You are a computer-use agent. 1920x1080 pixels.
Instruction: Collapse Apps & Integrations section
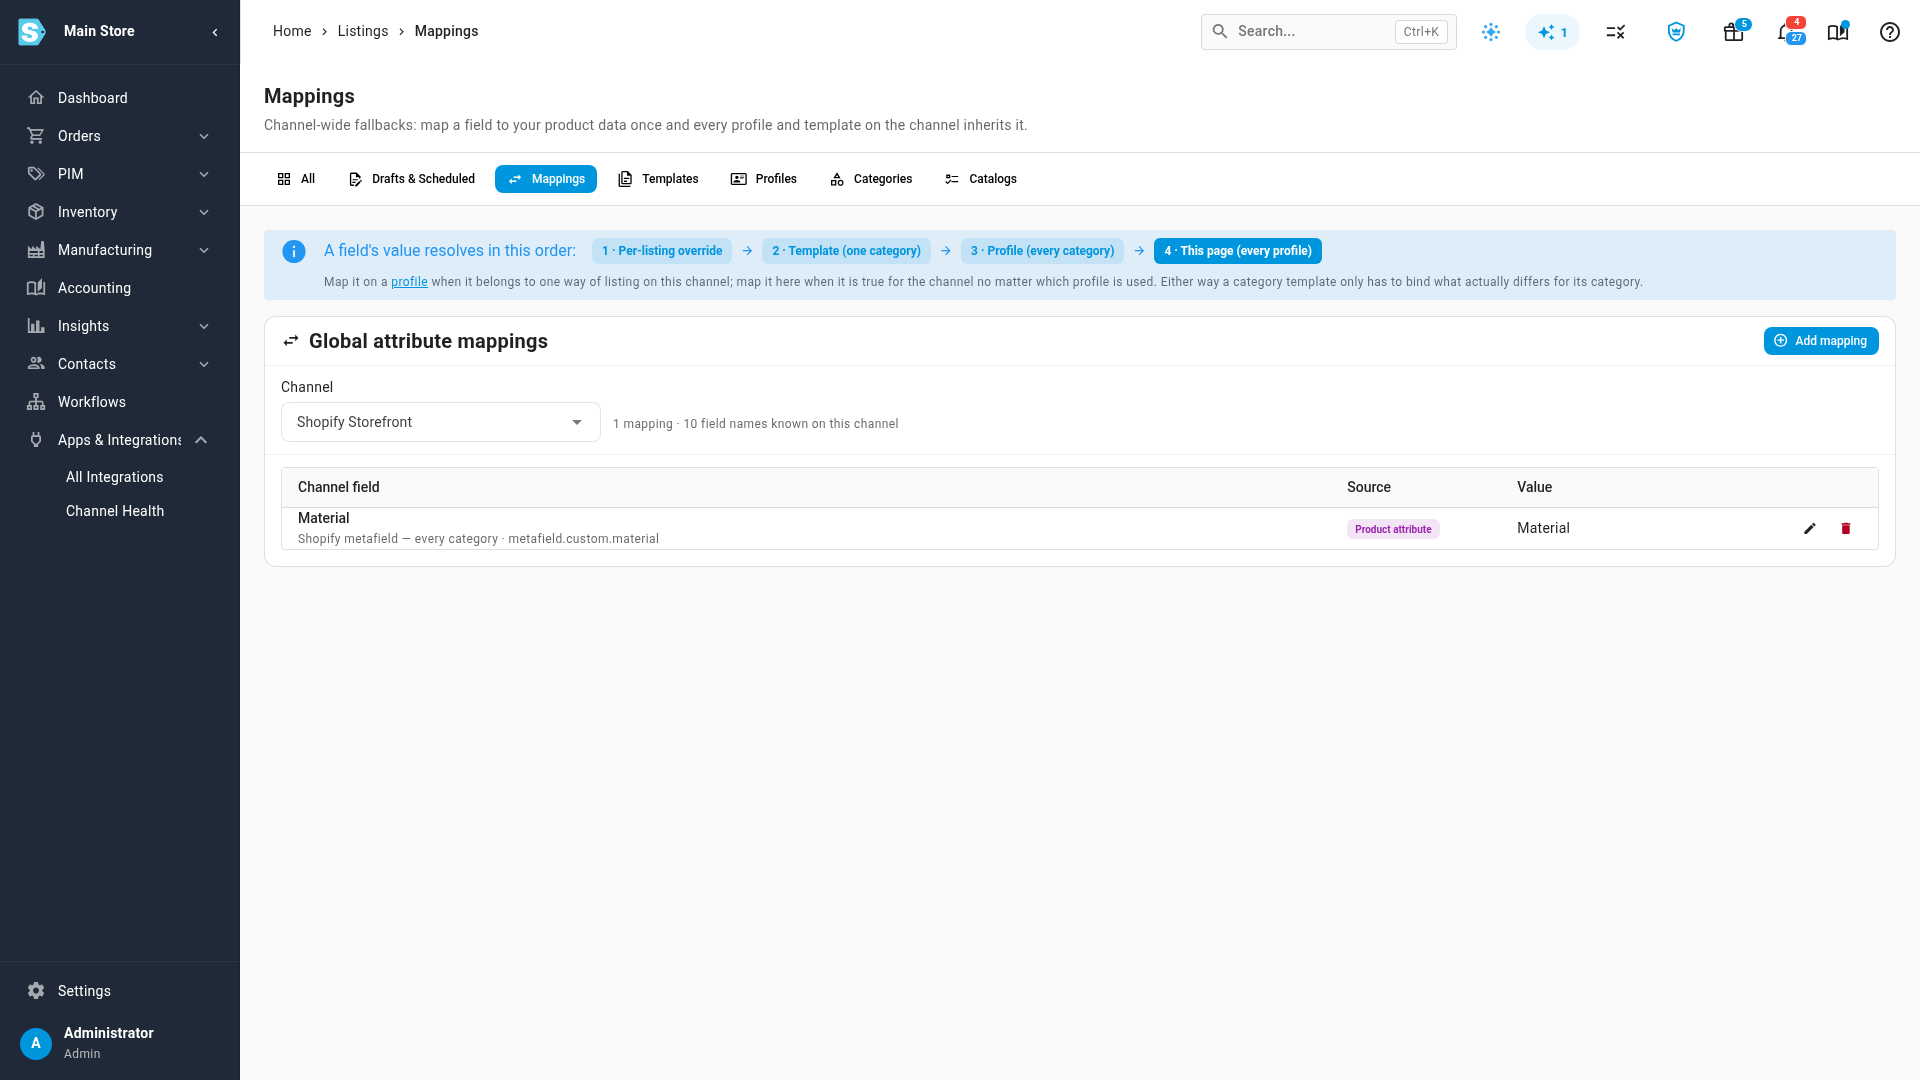[x=120, y=440]
